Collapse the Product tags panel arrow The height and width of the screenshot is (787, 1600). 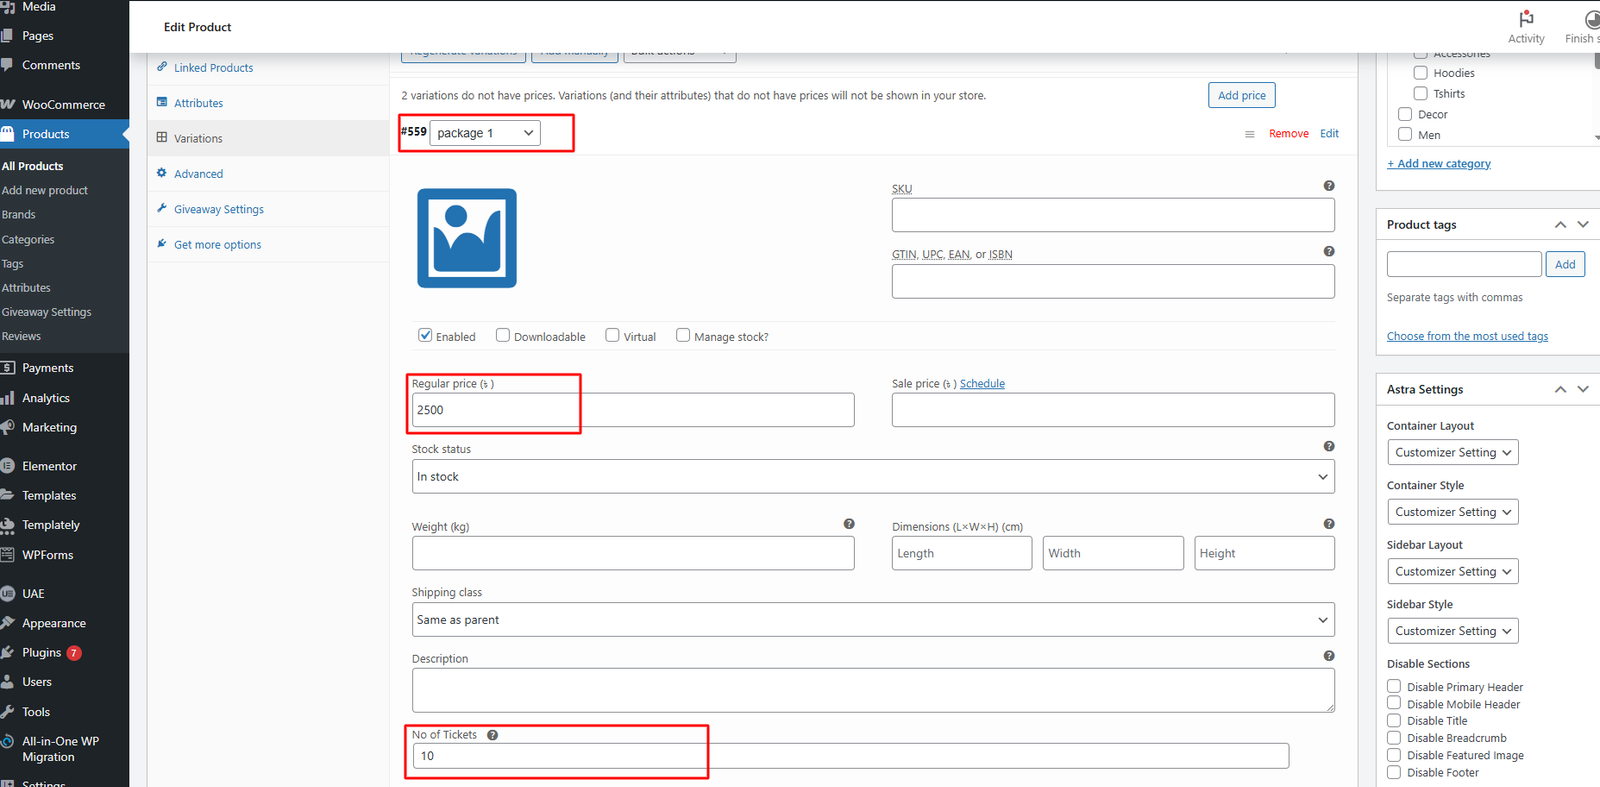[1560, 225]
